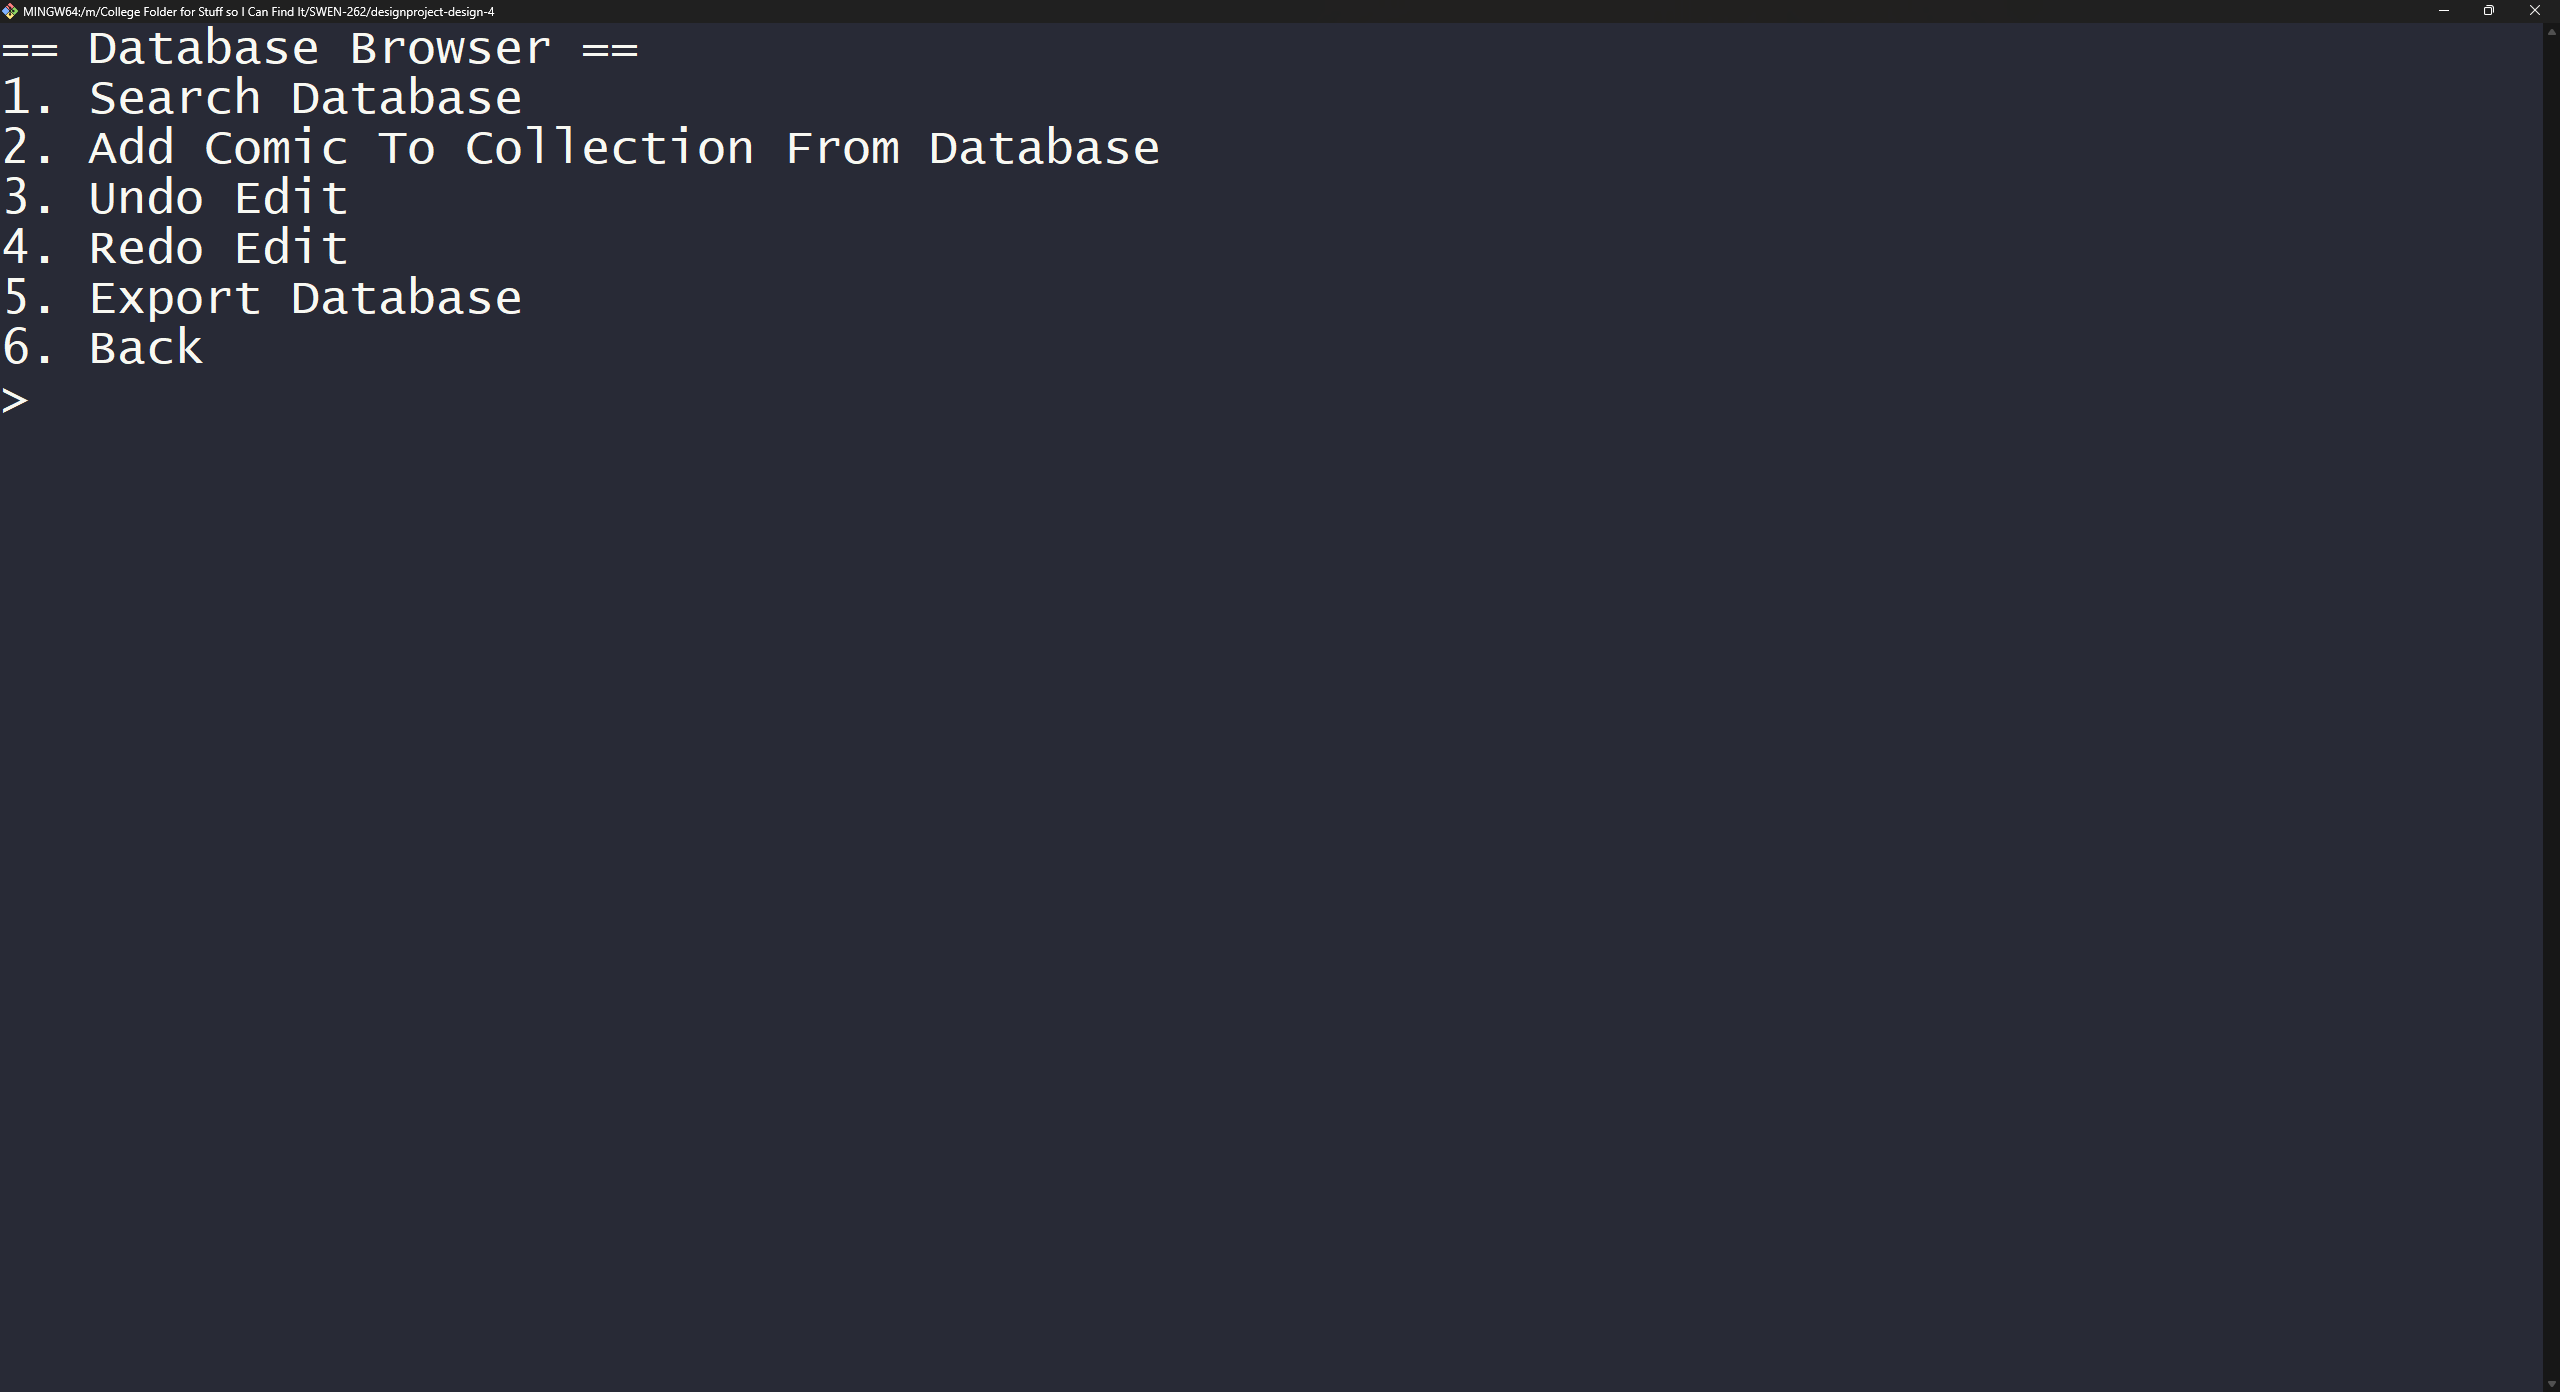This screenshot has width=2560, height=1392.
Task: Click the MINGW64 Git Bash title bar icon
Action: 11,11
